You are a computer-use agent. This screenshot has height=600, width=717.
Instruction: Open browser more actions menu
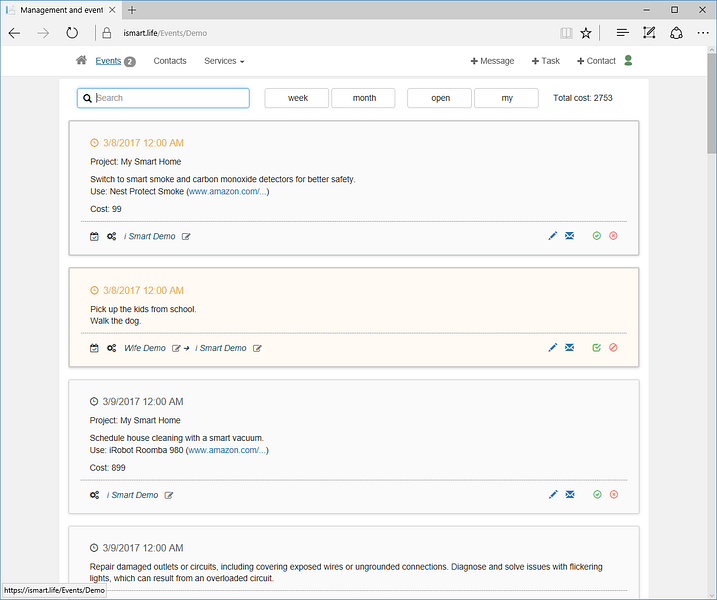pyautogui.click(x=703, y=33)
